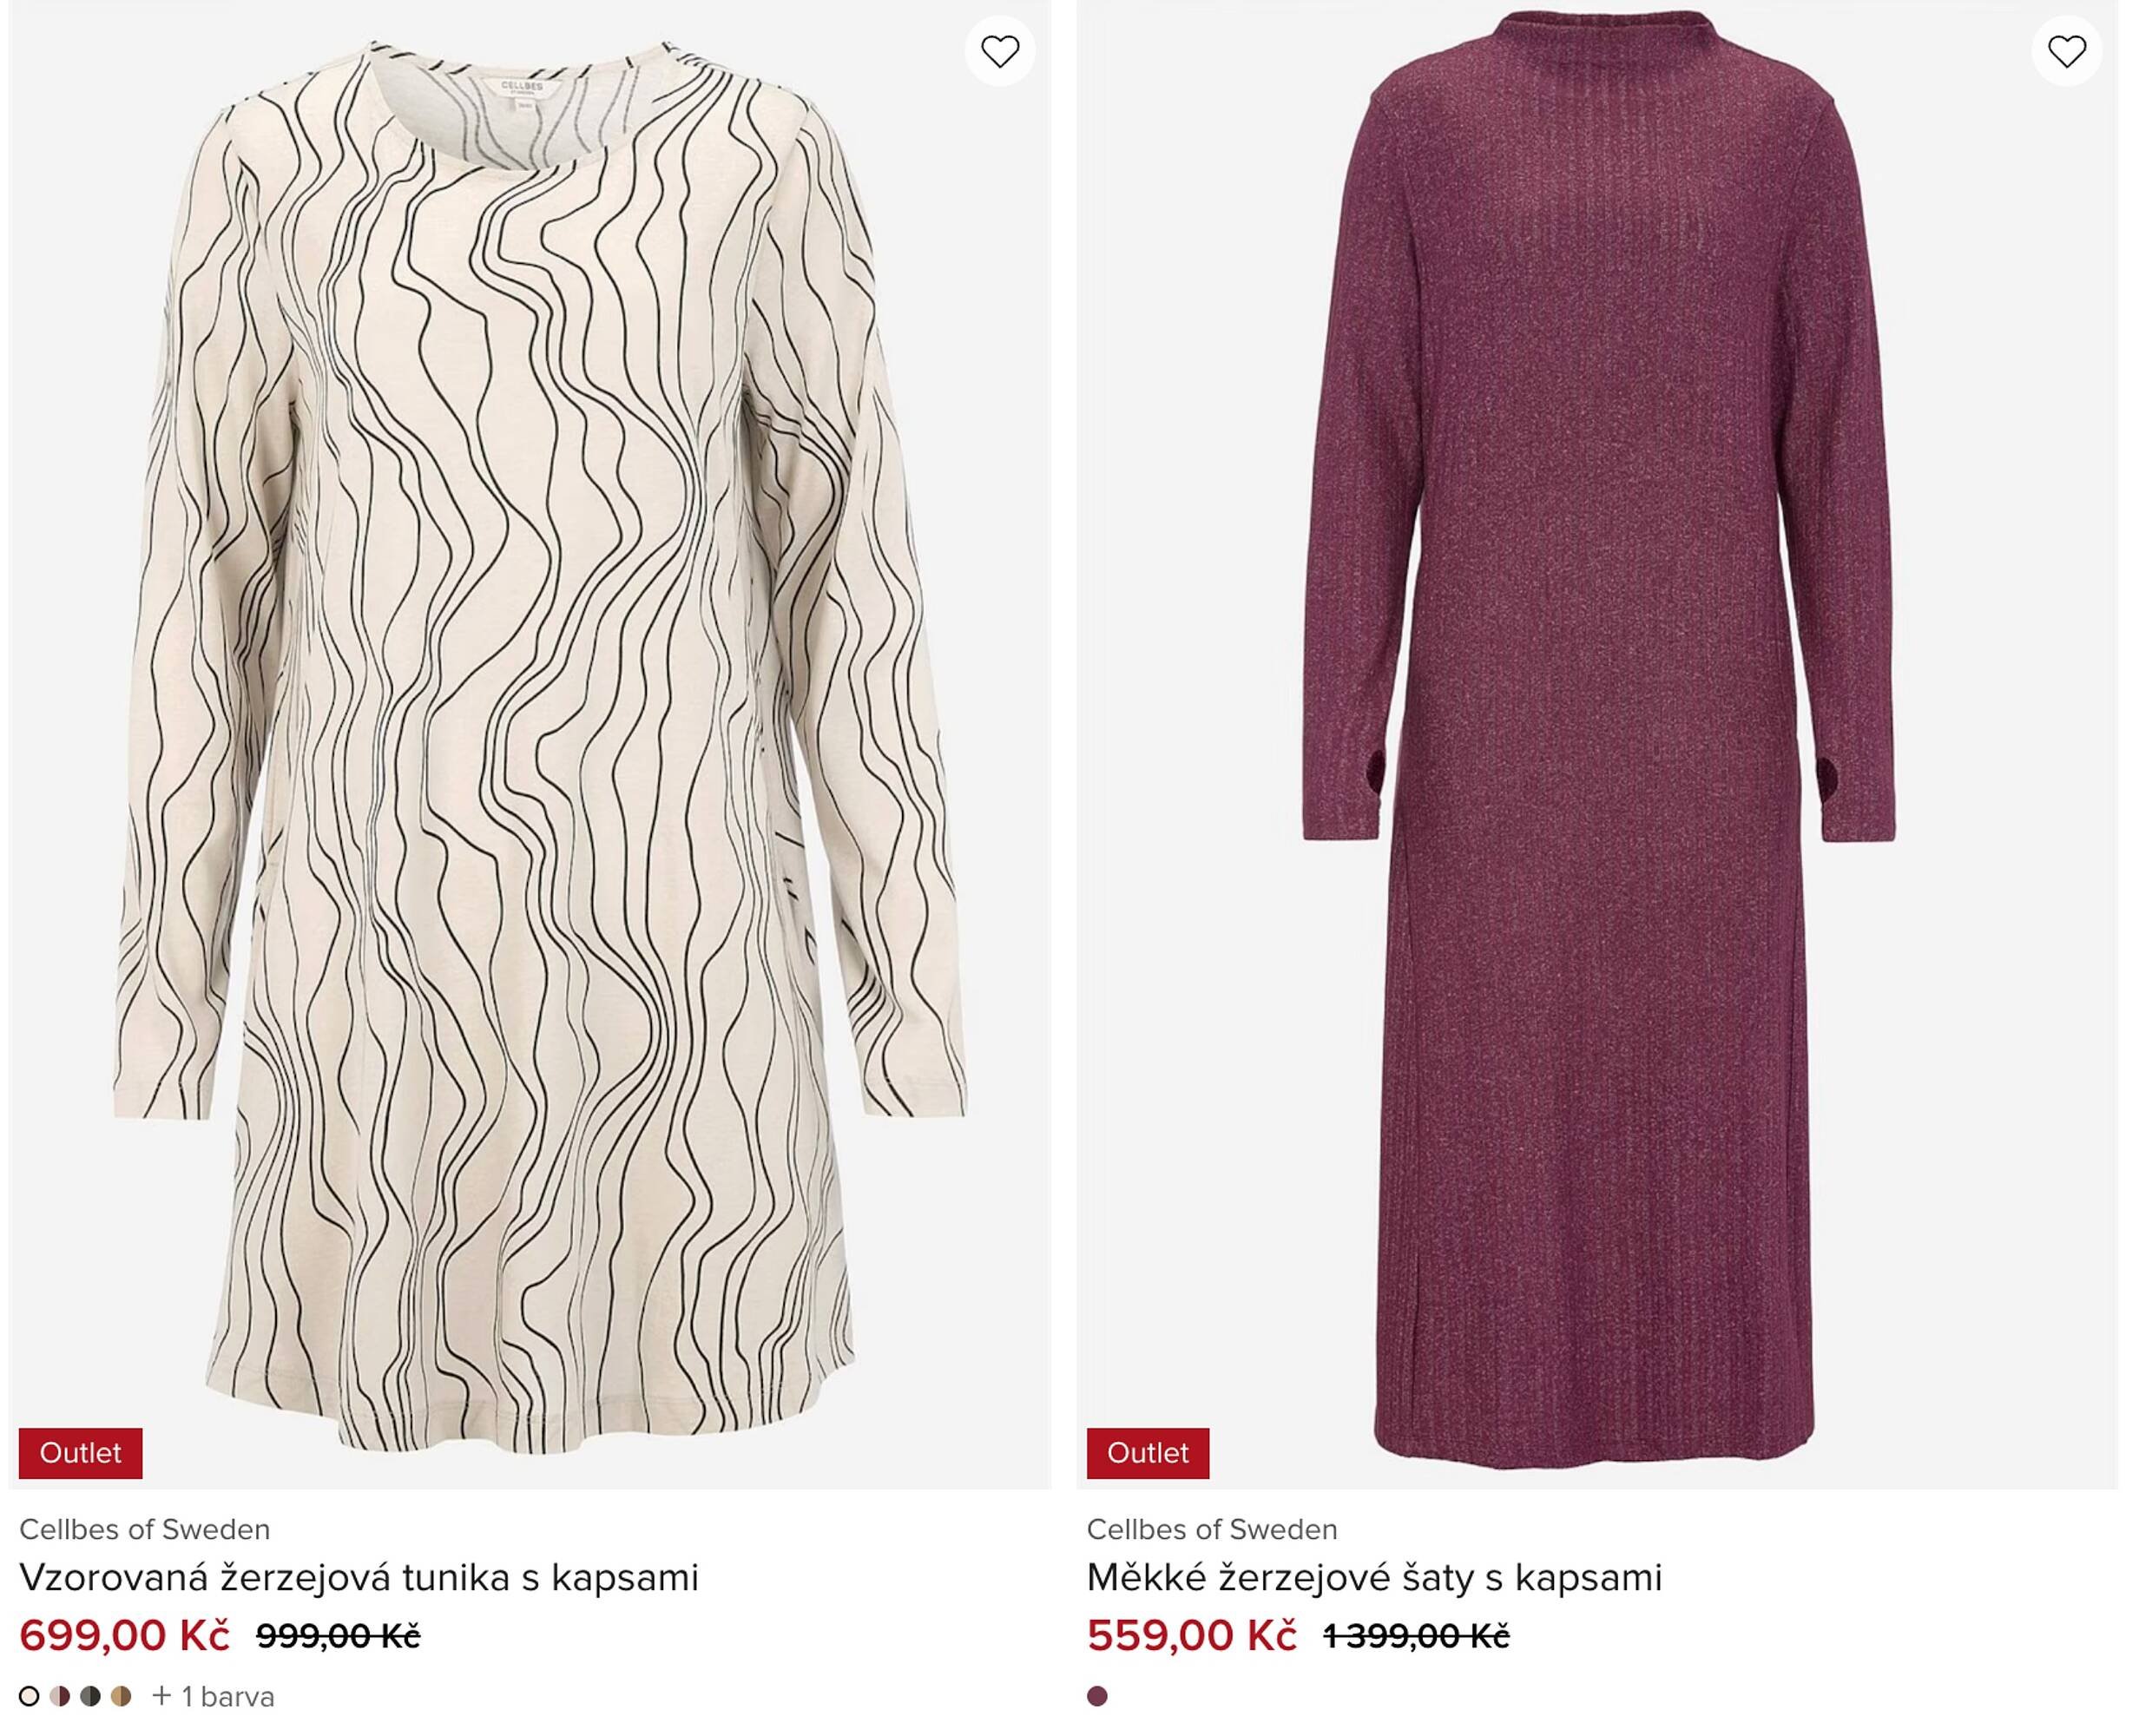This screenshot has height=1736, width=2139.
Task: Select the cream color swatch for tunic
Action: point(29,1696)
